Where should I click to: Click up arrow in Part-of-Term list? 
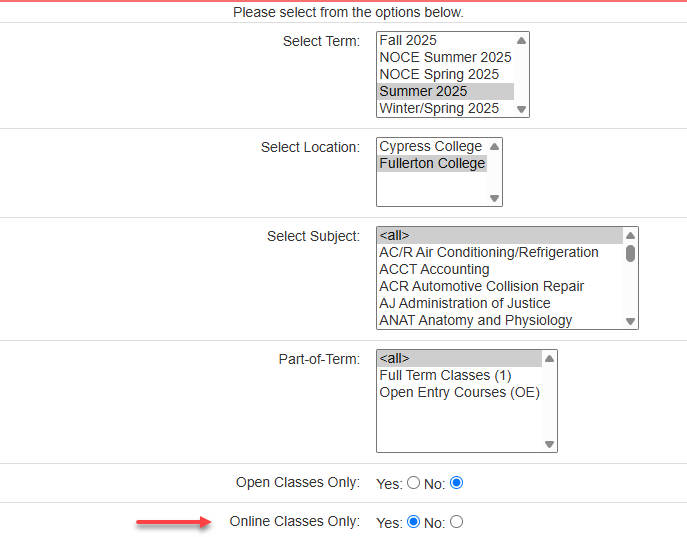pos(549,359)
